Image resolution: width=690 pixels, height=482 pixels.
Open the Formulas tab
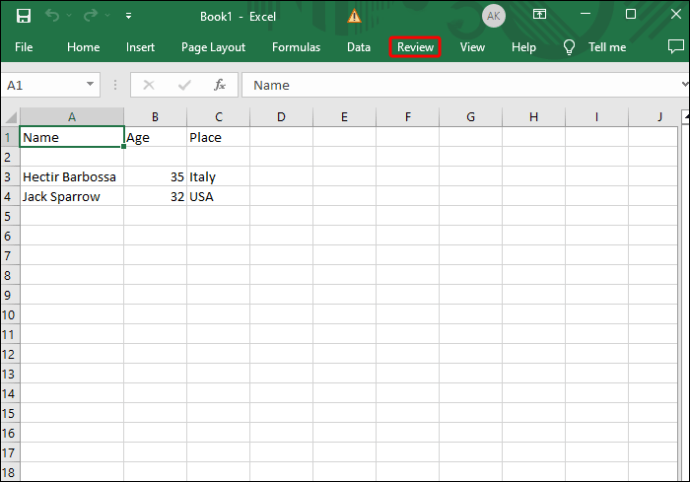coord(296,47)
